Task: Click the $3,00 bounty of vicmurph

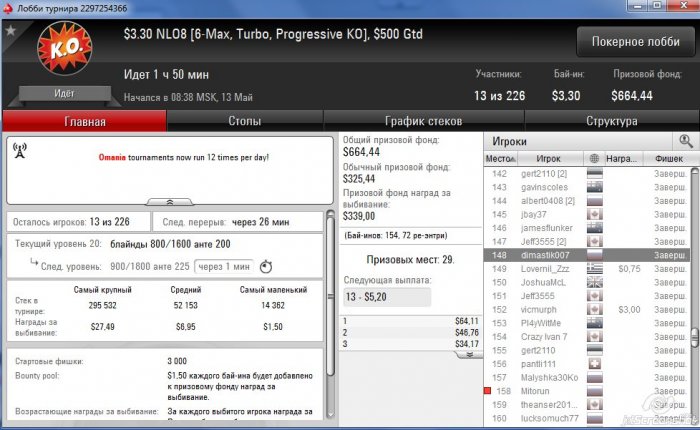Action: pyautogui.click(x=629, y=309)
